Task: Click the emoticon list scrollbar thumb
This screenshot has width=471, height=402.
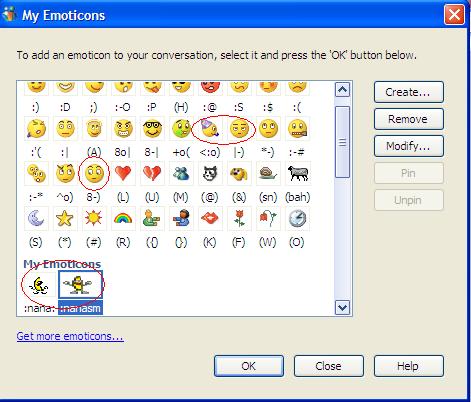Action: pyautogui.click(x=342, y=142)
